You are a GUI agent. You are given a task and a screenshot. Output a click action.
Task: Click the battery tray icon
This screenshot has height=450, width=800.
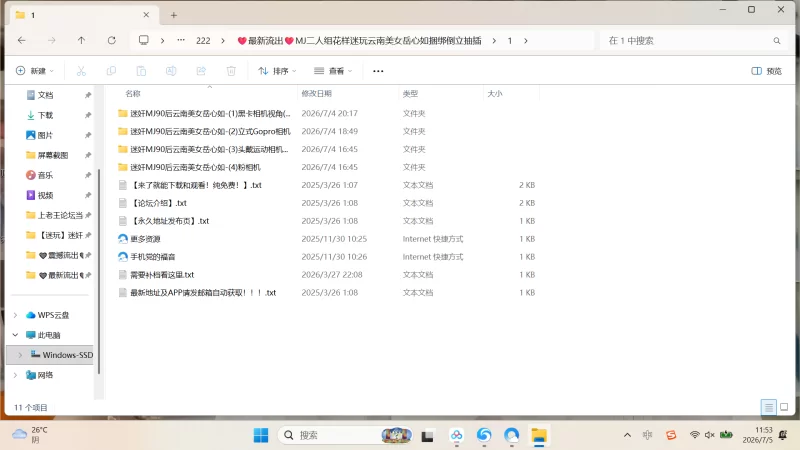(726, 435)
